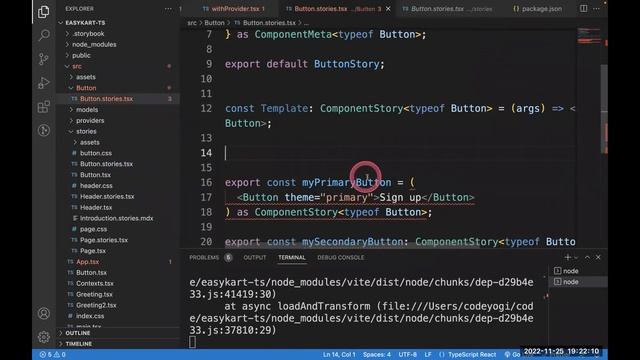Collapse the stories folder
This screenshot has width=640, height=360.
118,131
